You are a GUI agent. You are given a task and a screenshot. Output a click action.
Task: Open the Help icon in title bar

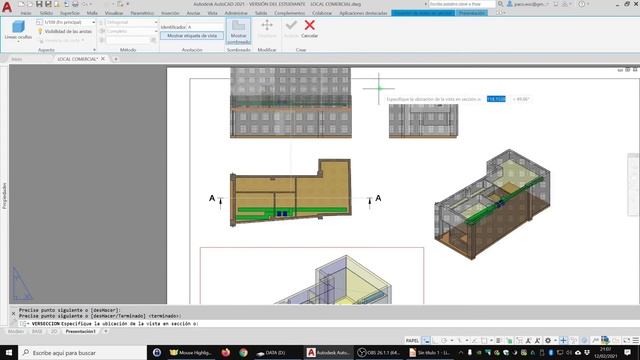[582, 4]
